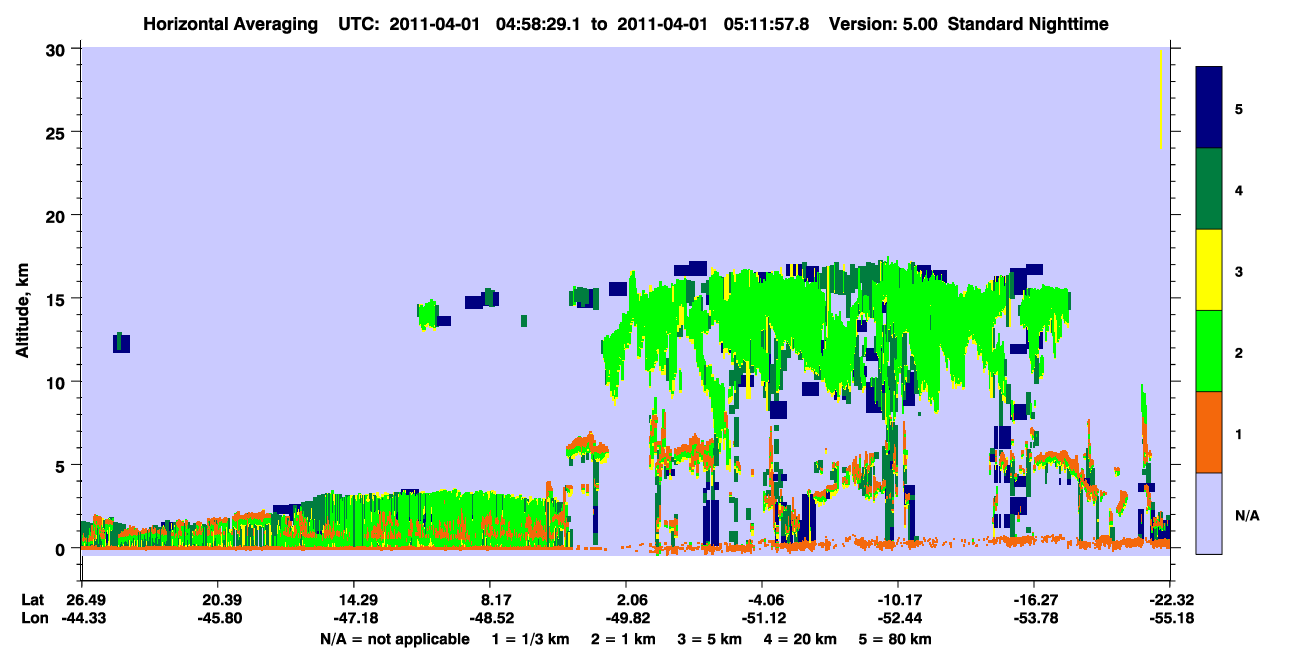Click latitude value 14.29
Screen dimensions: 1300x667
coord(354,600)
